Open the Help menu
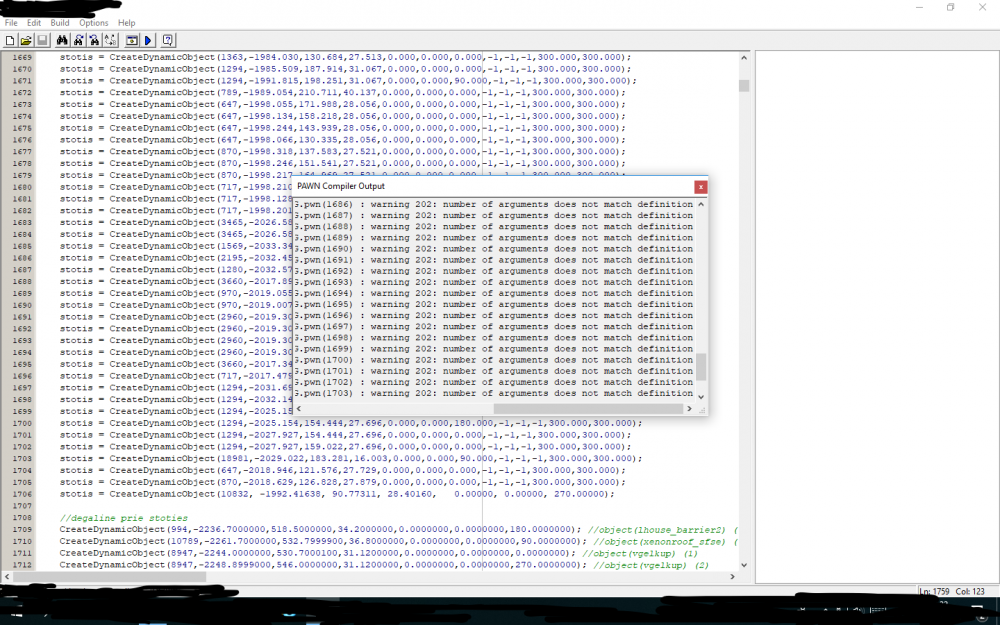1000x625 pixels. coord(127,22)
